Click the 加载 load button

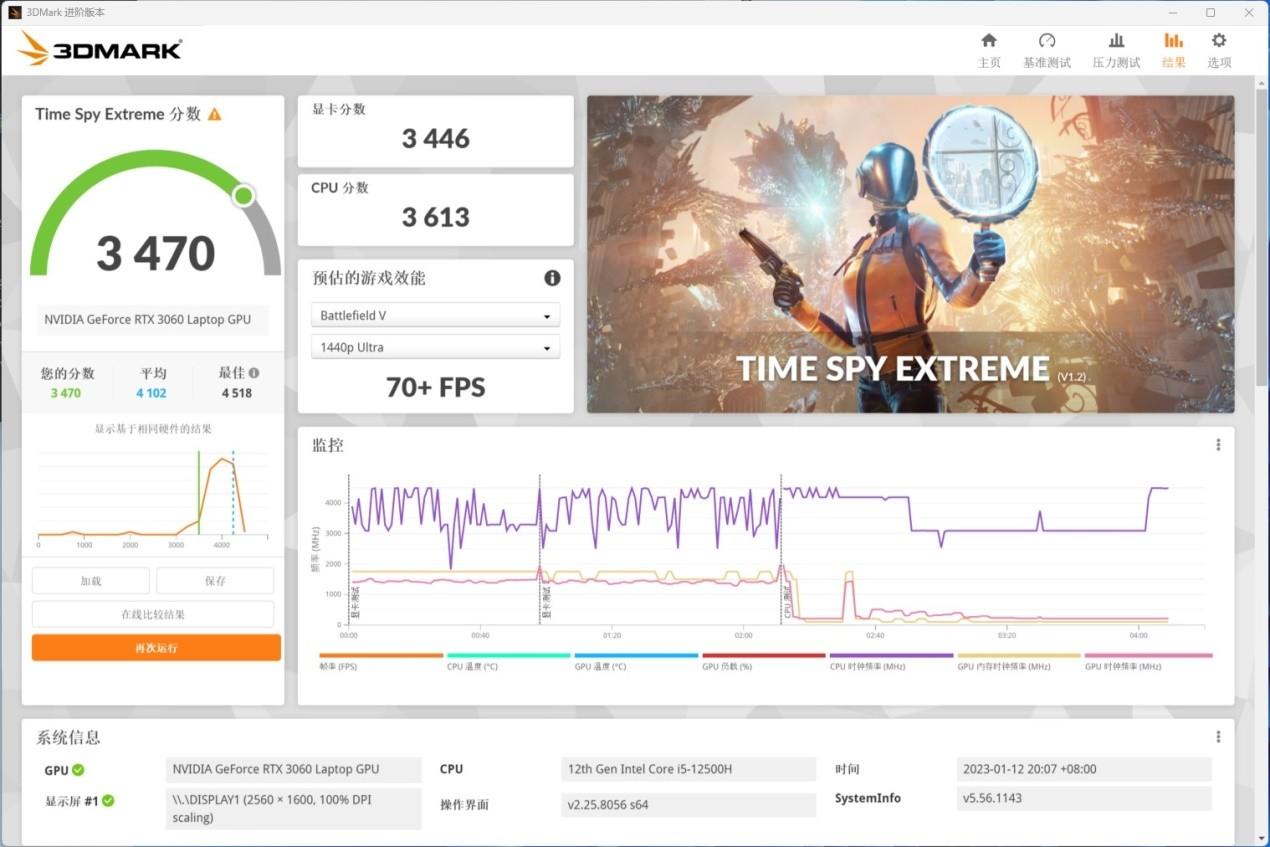tap(91, 581)
